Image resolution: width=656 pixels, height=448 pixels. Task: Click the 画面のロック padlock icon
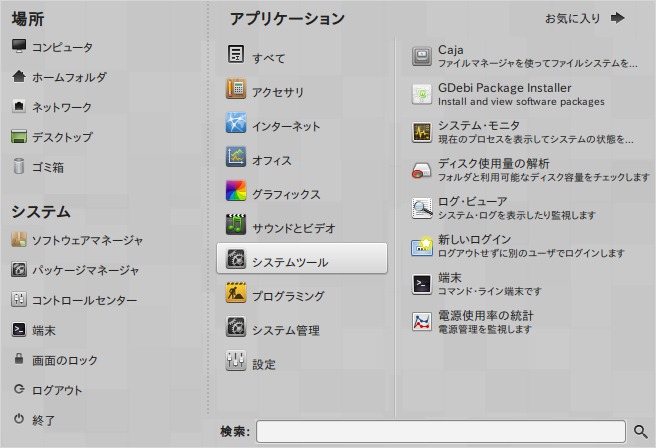[19, 359]
